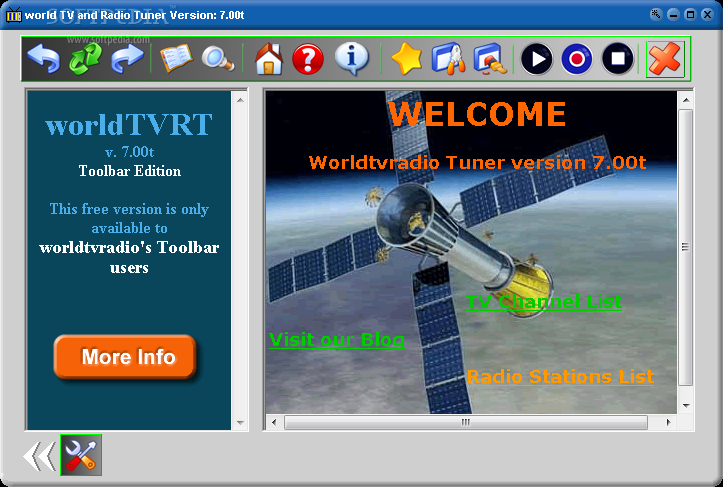
Task: Open the Visit our Blog link
Action: (x=337, y=340)
